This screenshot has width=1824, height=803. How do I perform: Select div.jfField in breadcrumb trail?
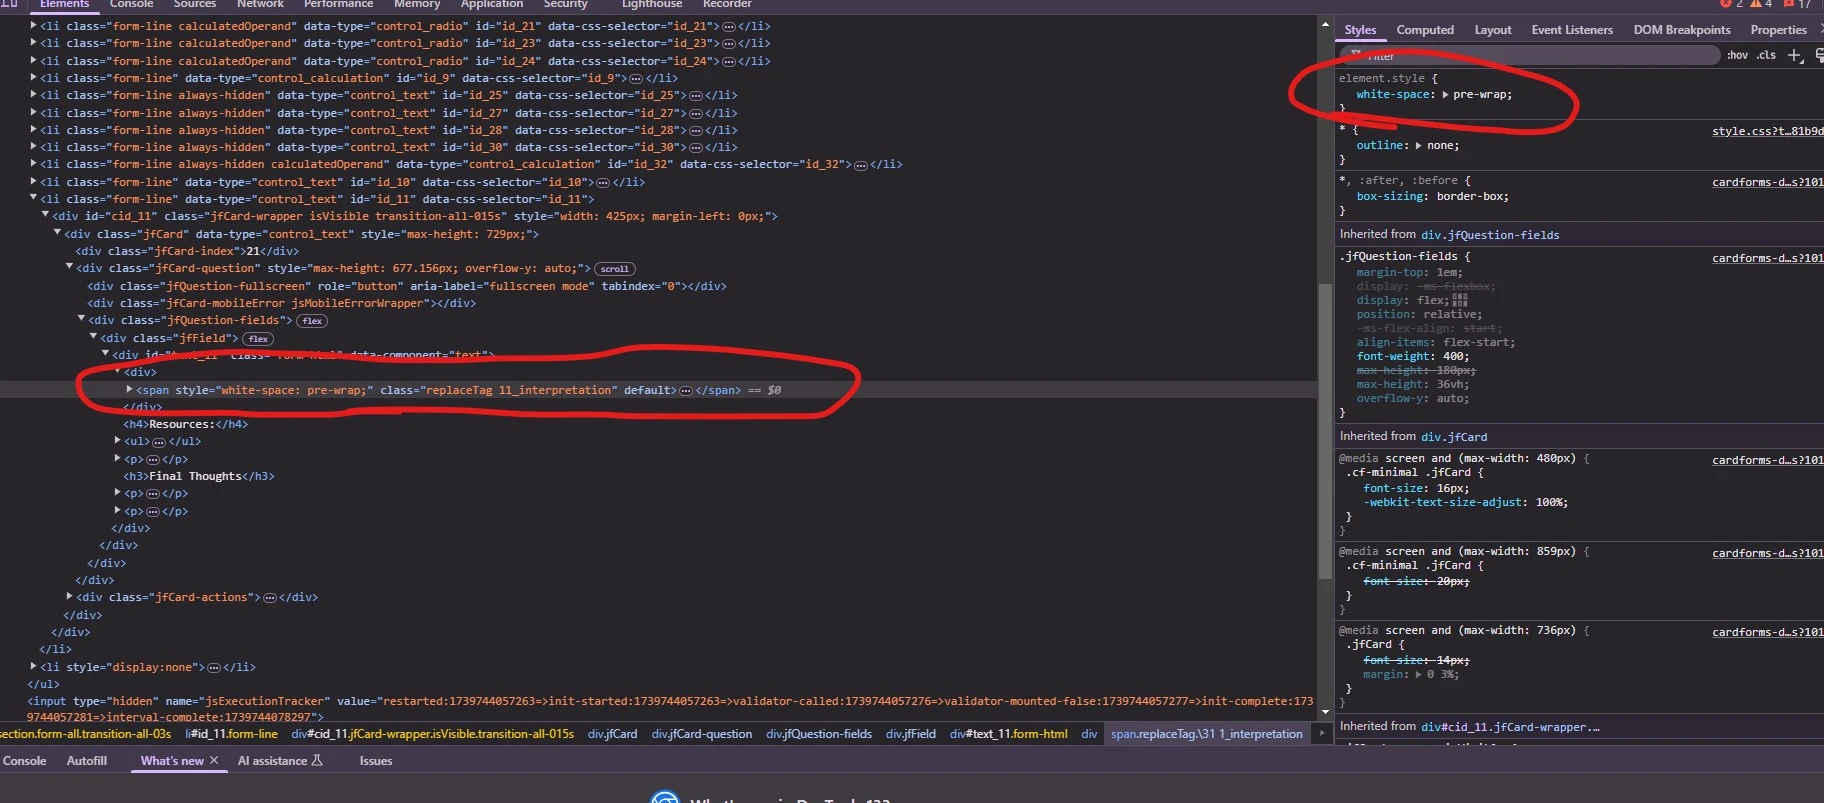[x=910, y=734]
